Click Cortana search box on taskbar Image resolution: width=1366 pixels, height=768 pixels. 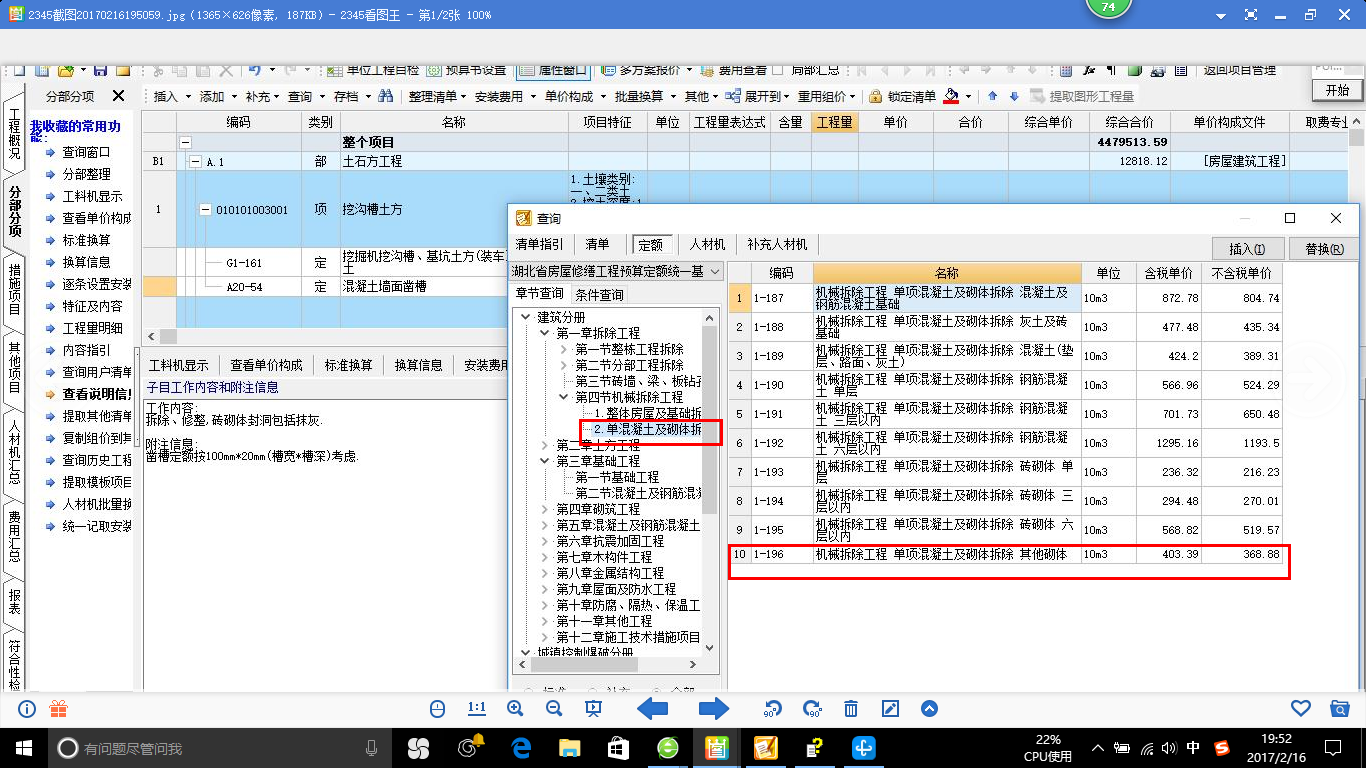point(219,747)
